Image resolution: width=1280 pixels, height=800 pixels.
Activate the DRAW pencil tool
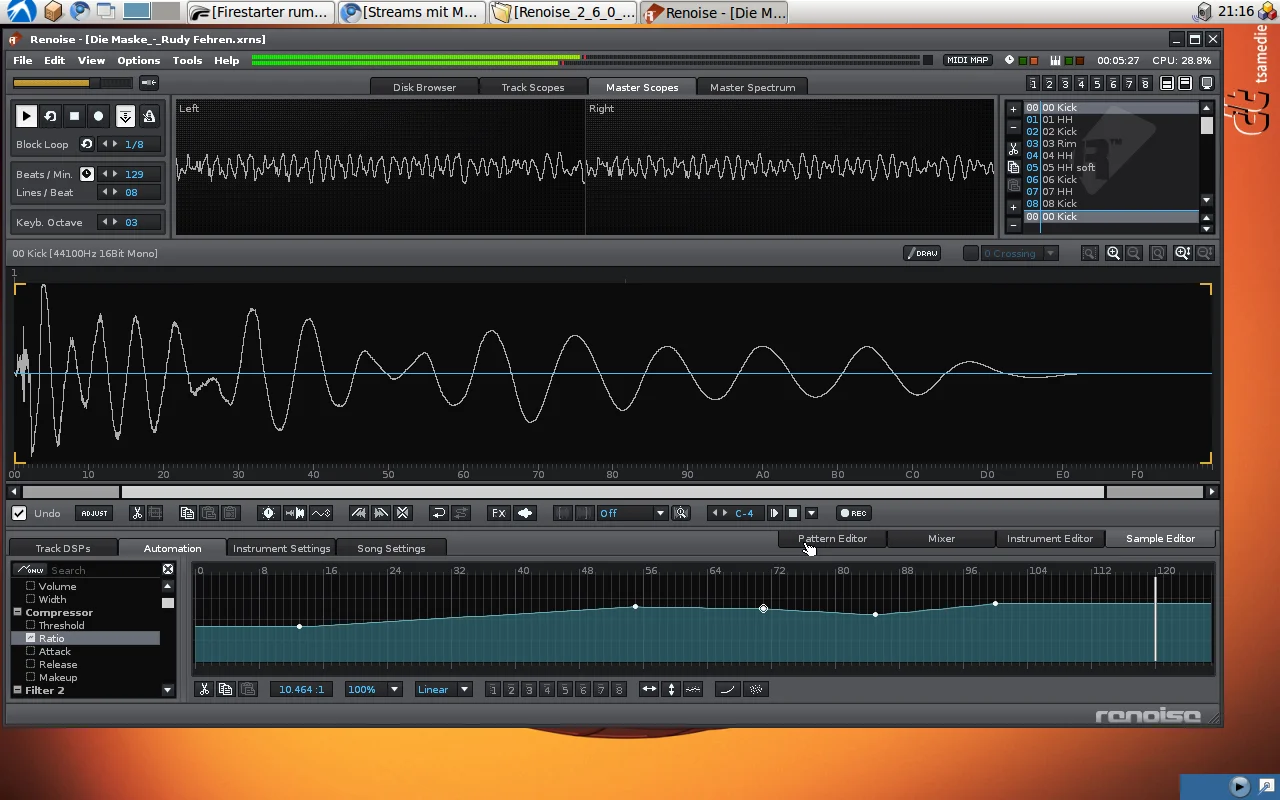click(x=922, y=253)
